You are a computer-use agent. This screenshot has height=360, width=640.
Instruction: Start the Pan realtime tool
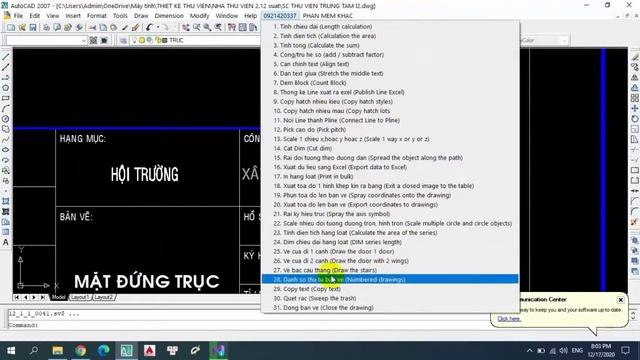[186, 27]
